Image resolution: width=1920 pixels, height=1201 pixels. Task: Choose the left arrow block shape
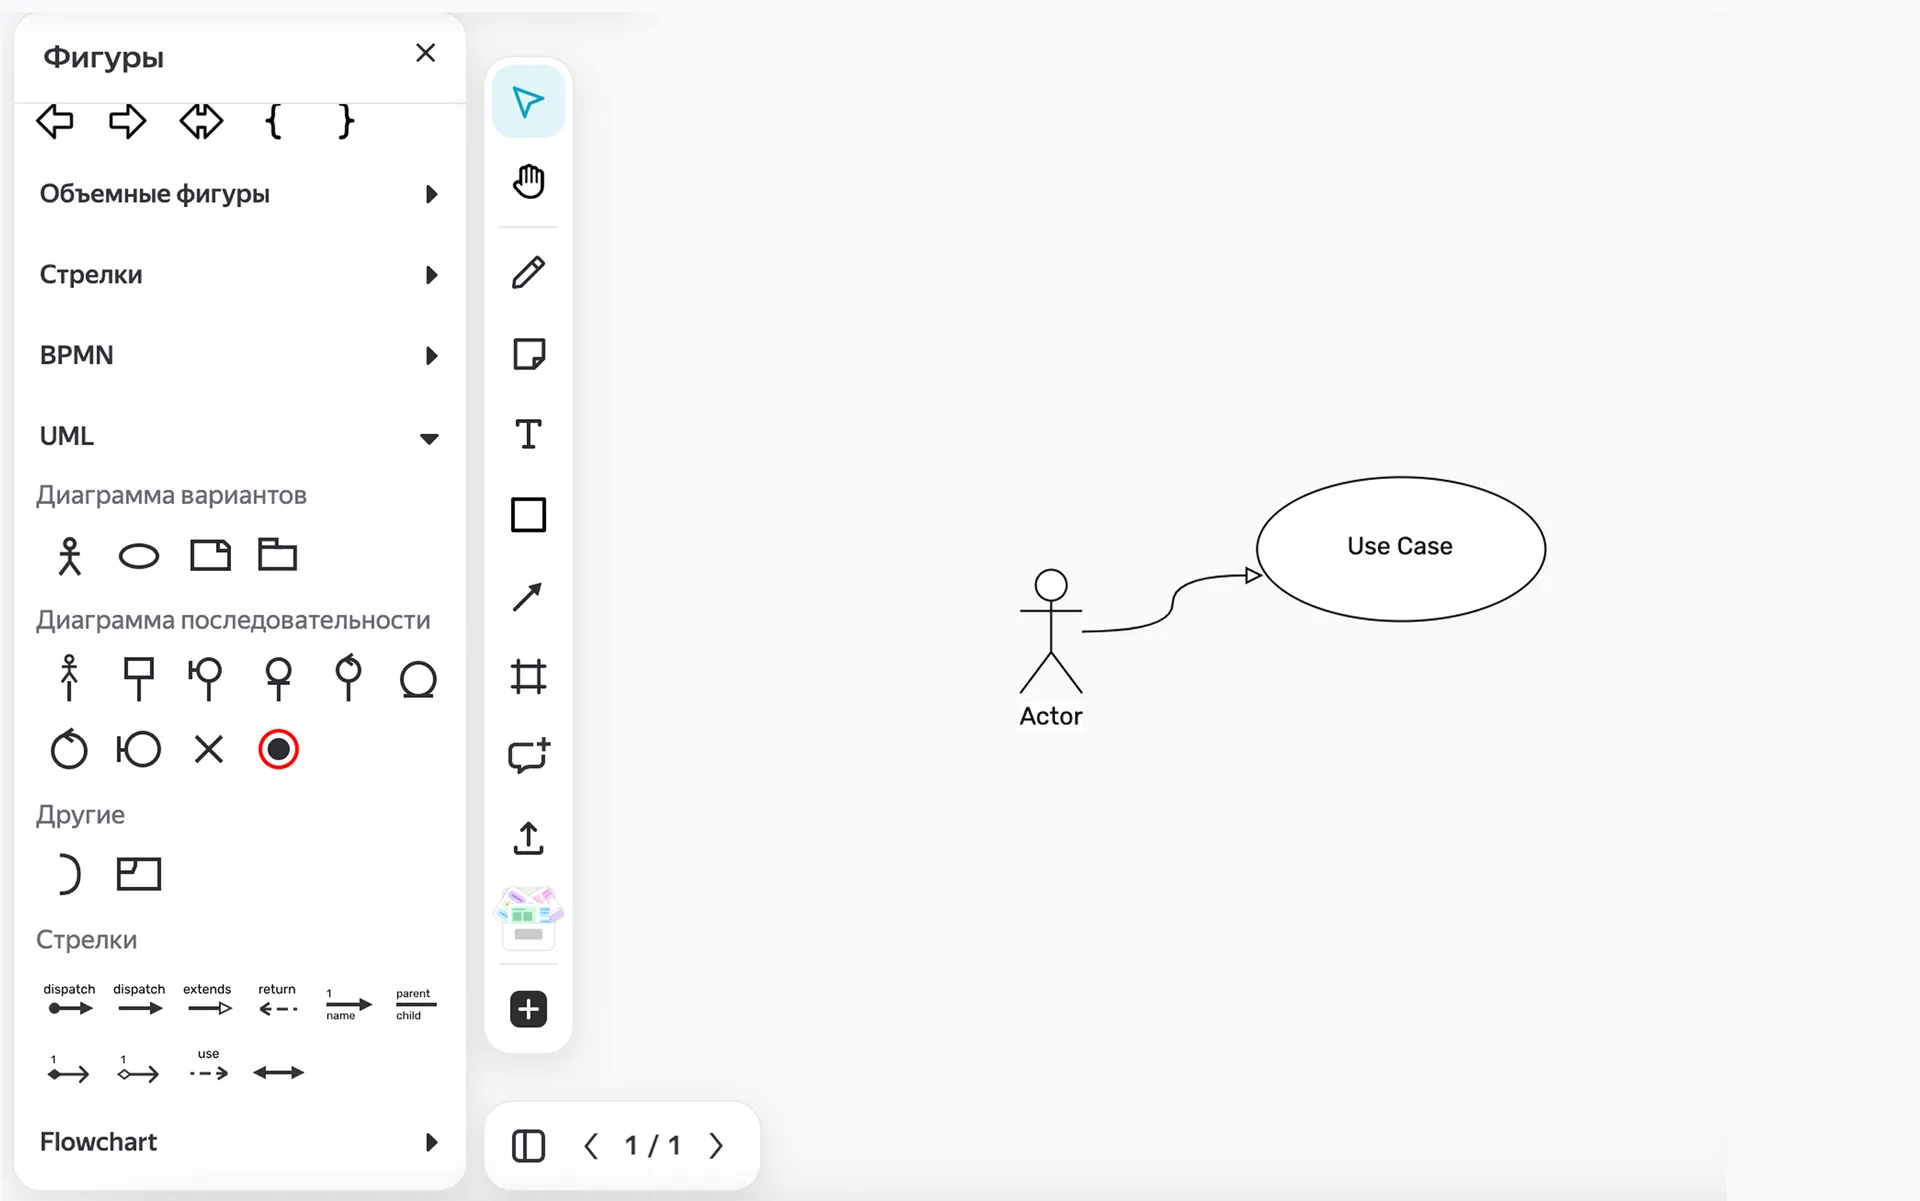(x=55, y=121)
